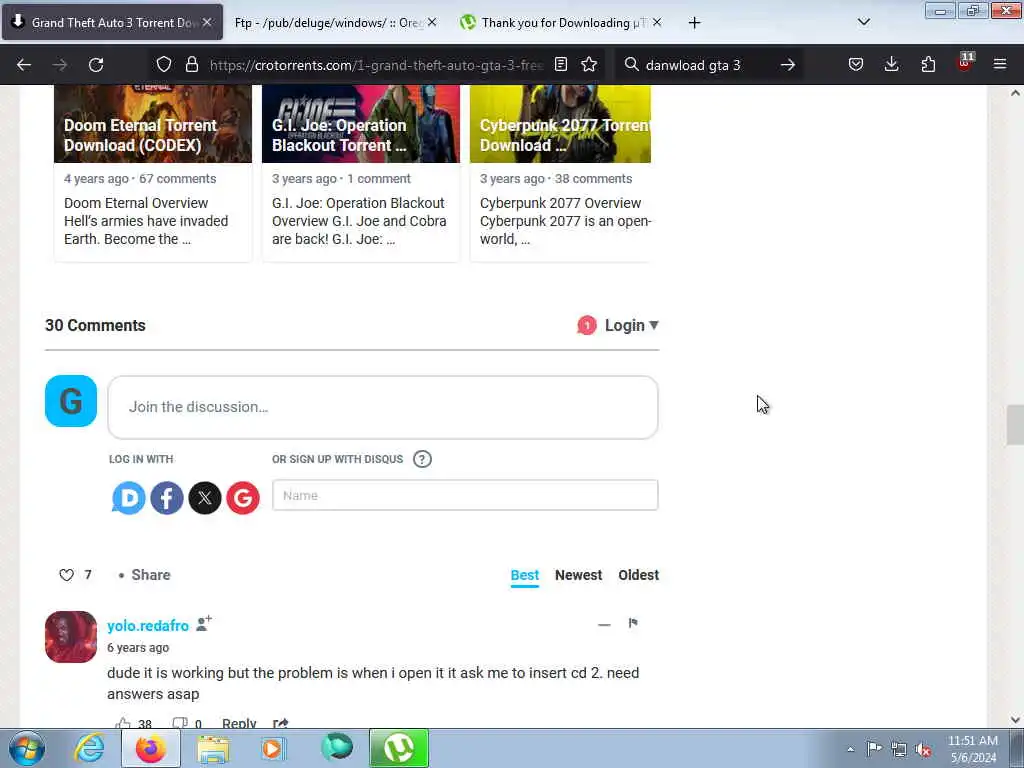
Task: Close the Ftp deluge tab
Action: point(432,22)
